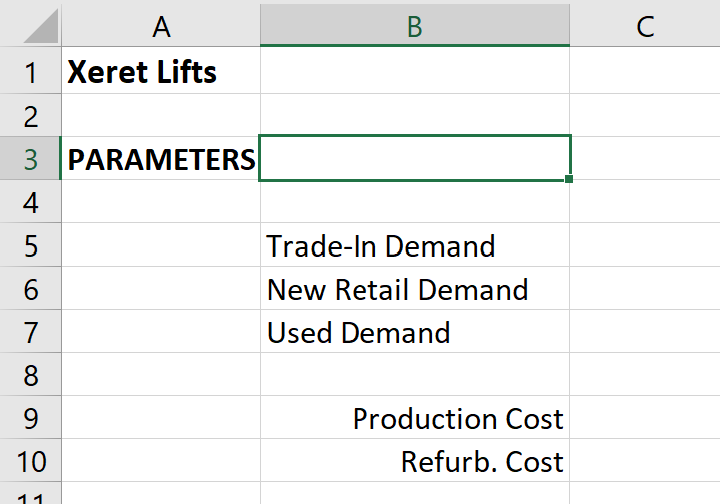720x504 pixels.
Task: Select empty cell A6 left of New Retail Demand
Action: (161, 288)
